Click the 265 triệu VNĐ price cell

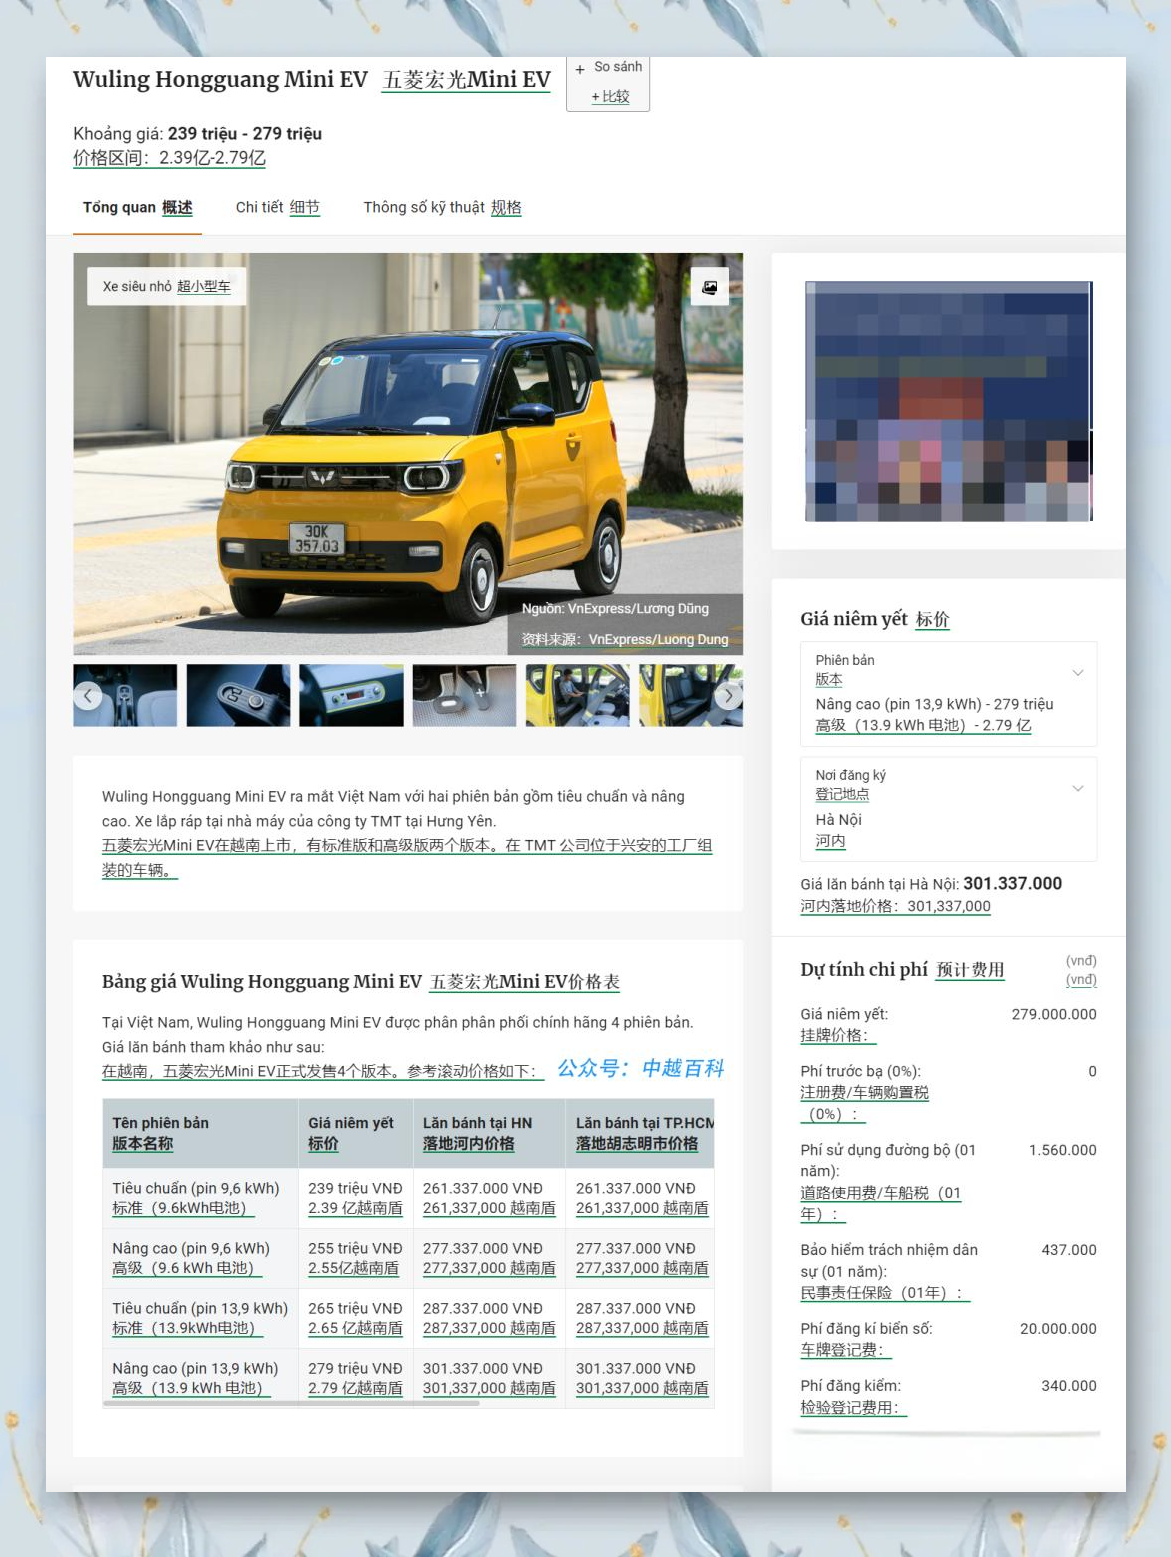coord(355,1318)
